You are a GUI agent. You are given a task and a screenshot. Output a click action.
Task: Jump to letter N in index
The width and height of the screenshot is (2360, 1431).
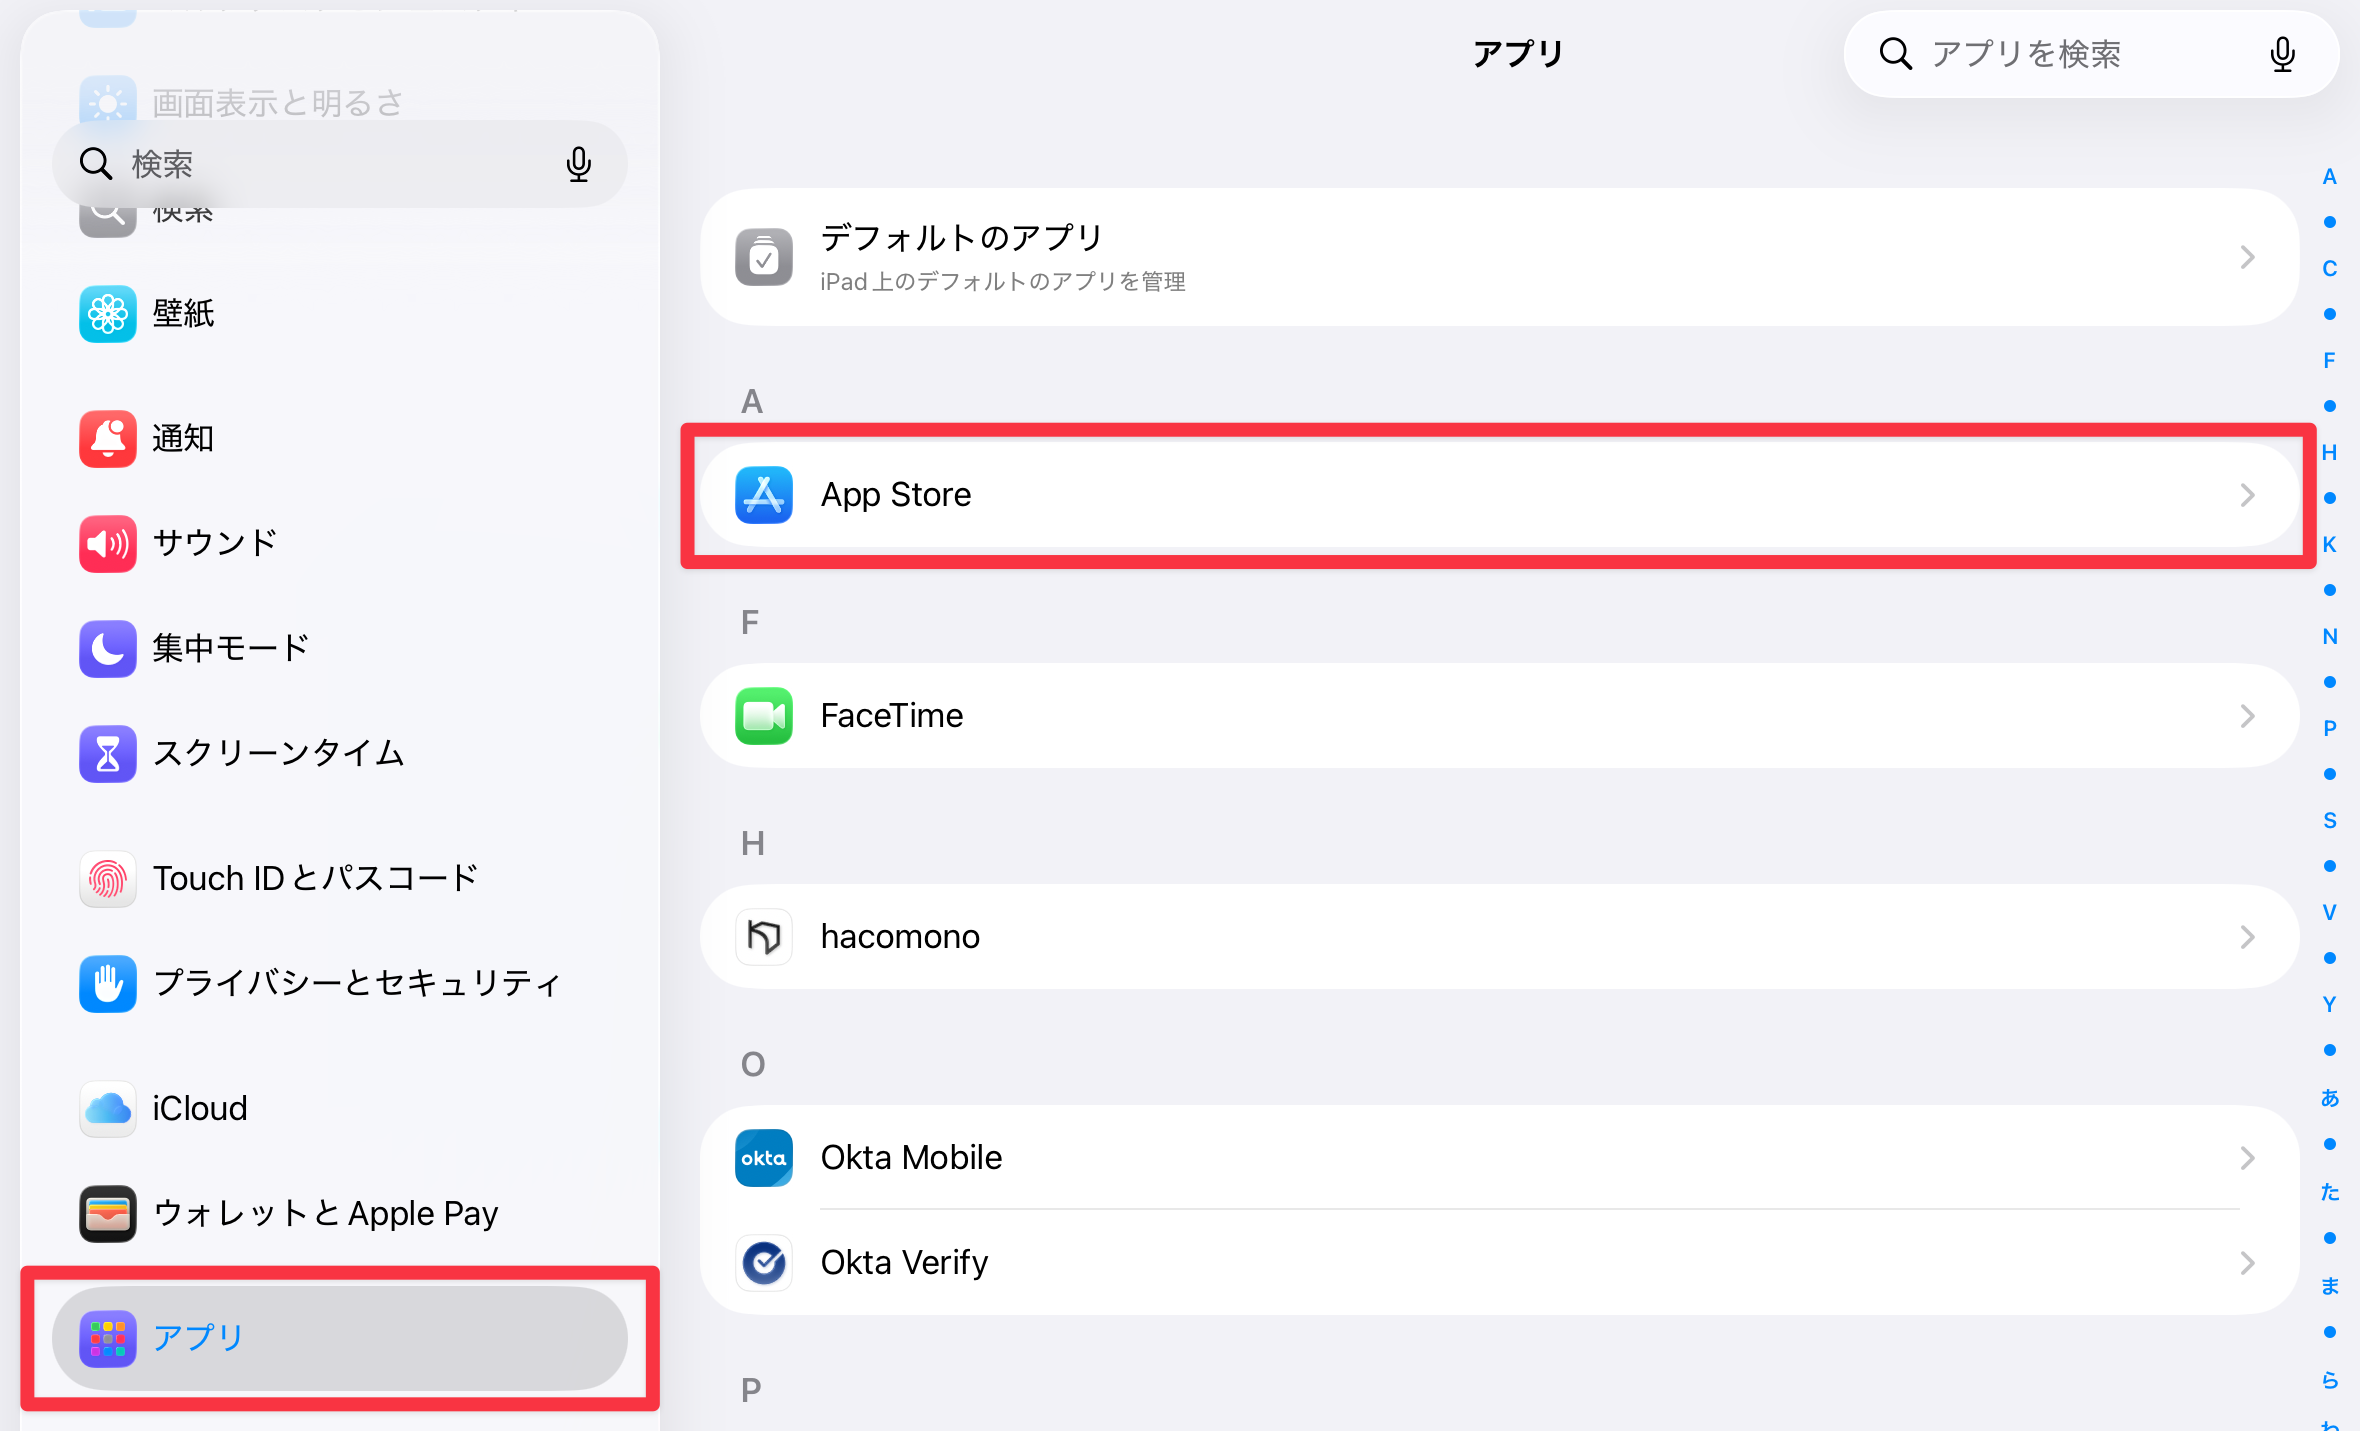2330,637
